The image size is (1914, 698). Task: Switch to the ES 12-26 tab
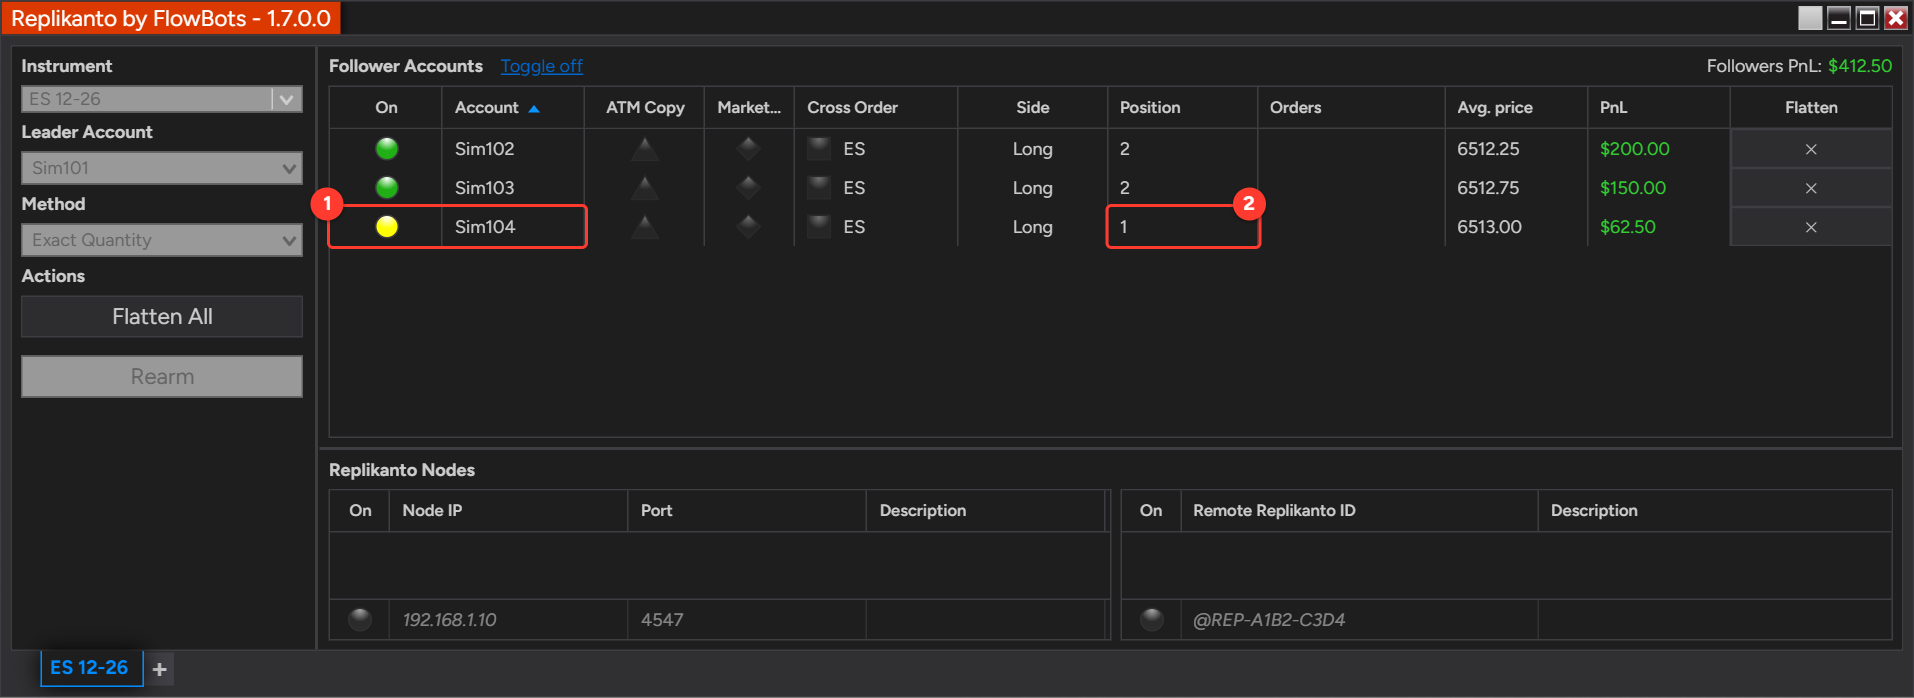point(90,668)
